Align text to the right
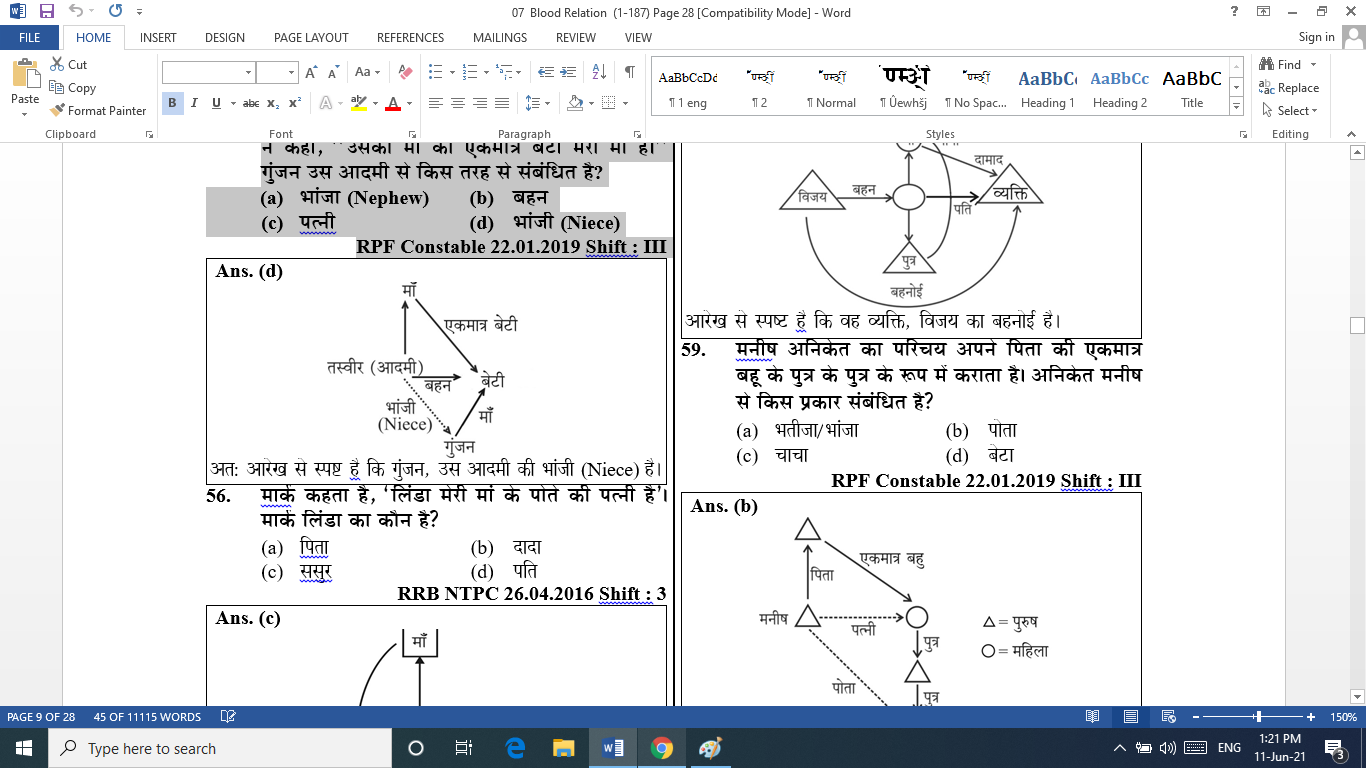 point(480,103)
